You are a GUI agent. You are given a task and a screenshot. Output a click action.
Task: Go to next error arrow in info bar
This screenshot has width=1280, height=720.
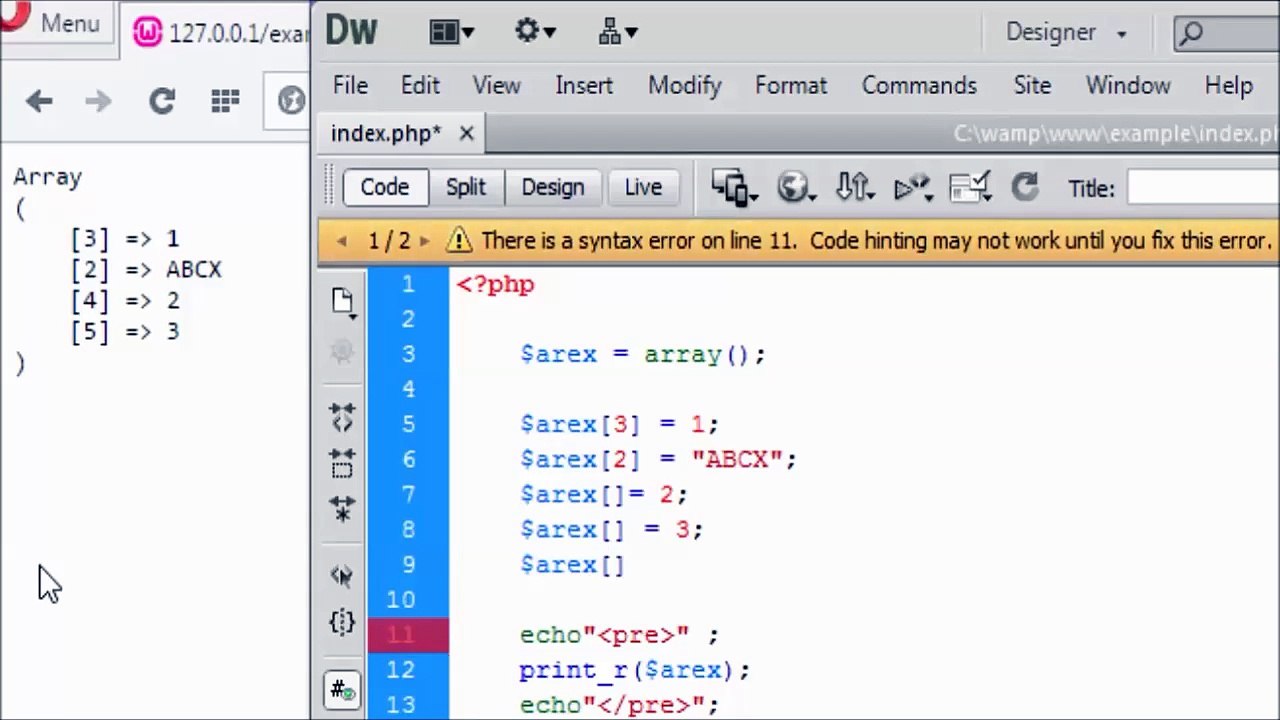coord(424,241)
